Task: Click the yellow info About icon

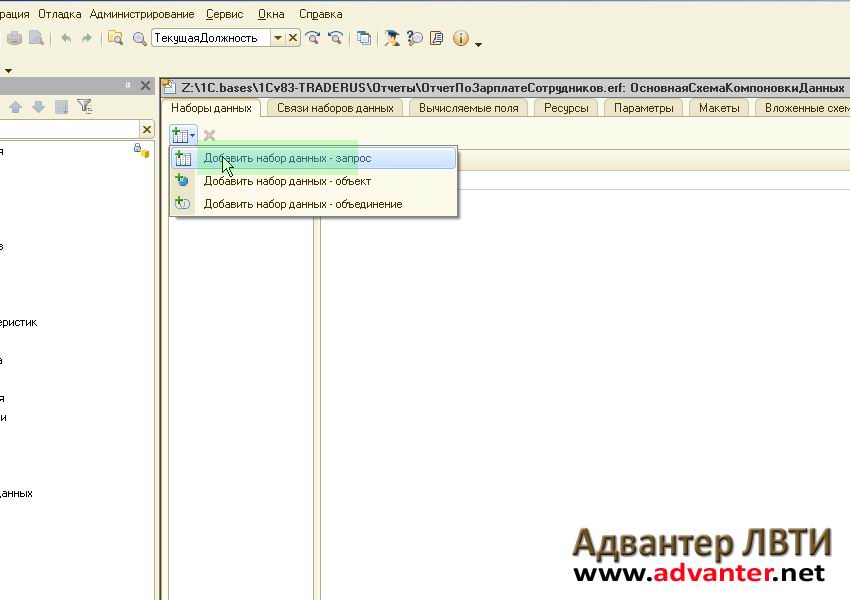Action: pos(461,38)
